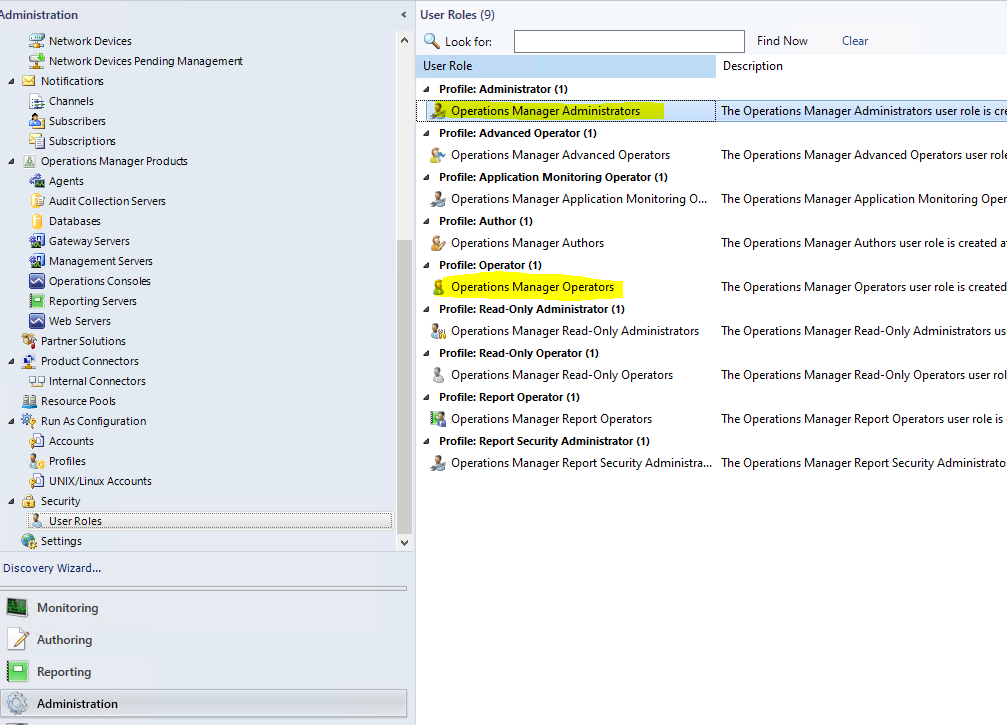Image resolution: width=1007 pixels, height=725 pixels.
Task: Click inside the Look for search field
Action: 628,41
